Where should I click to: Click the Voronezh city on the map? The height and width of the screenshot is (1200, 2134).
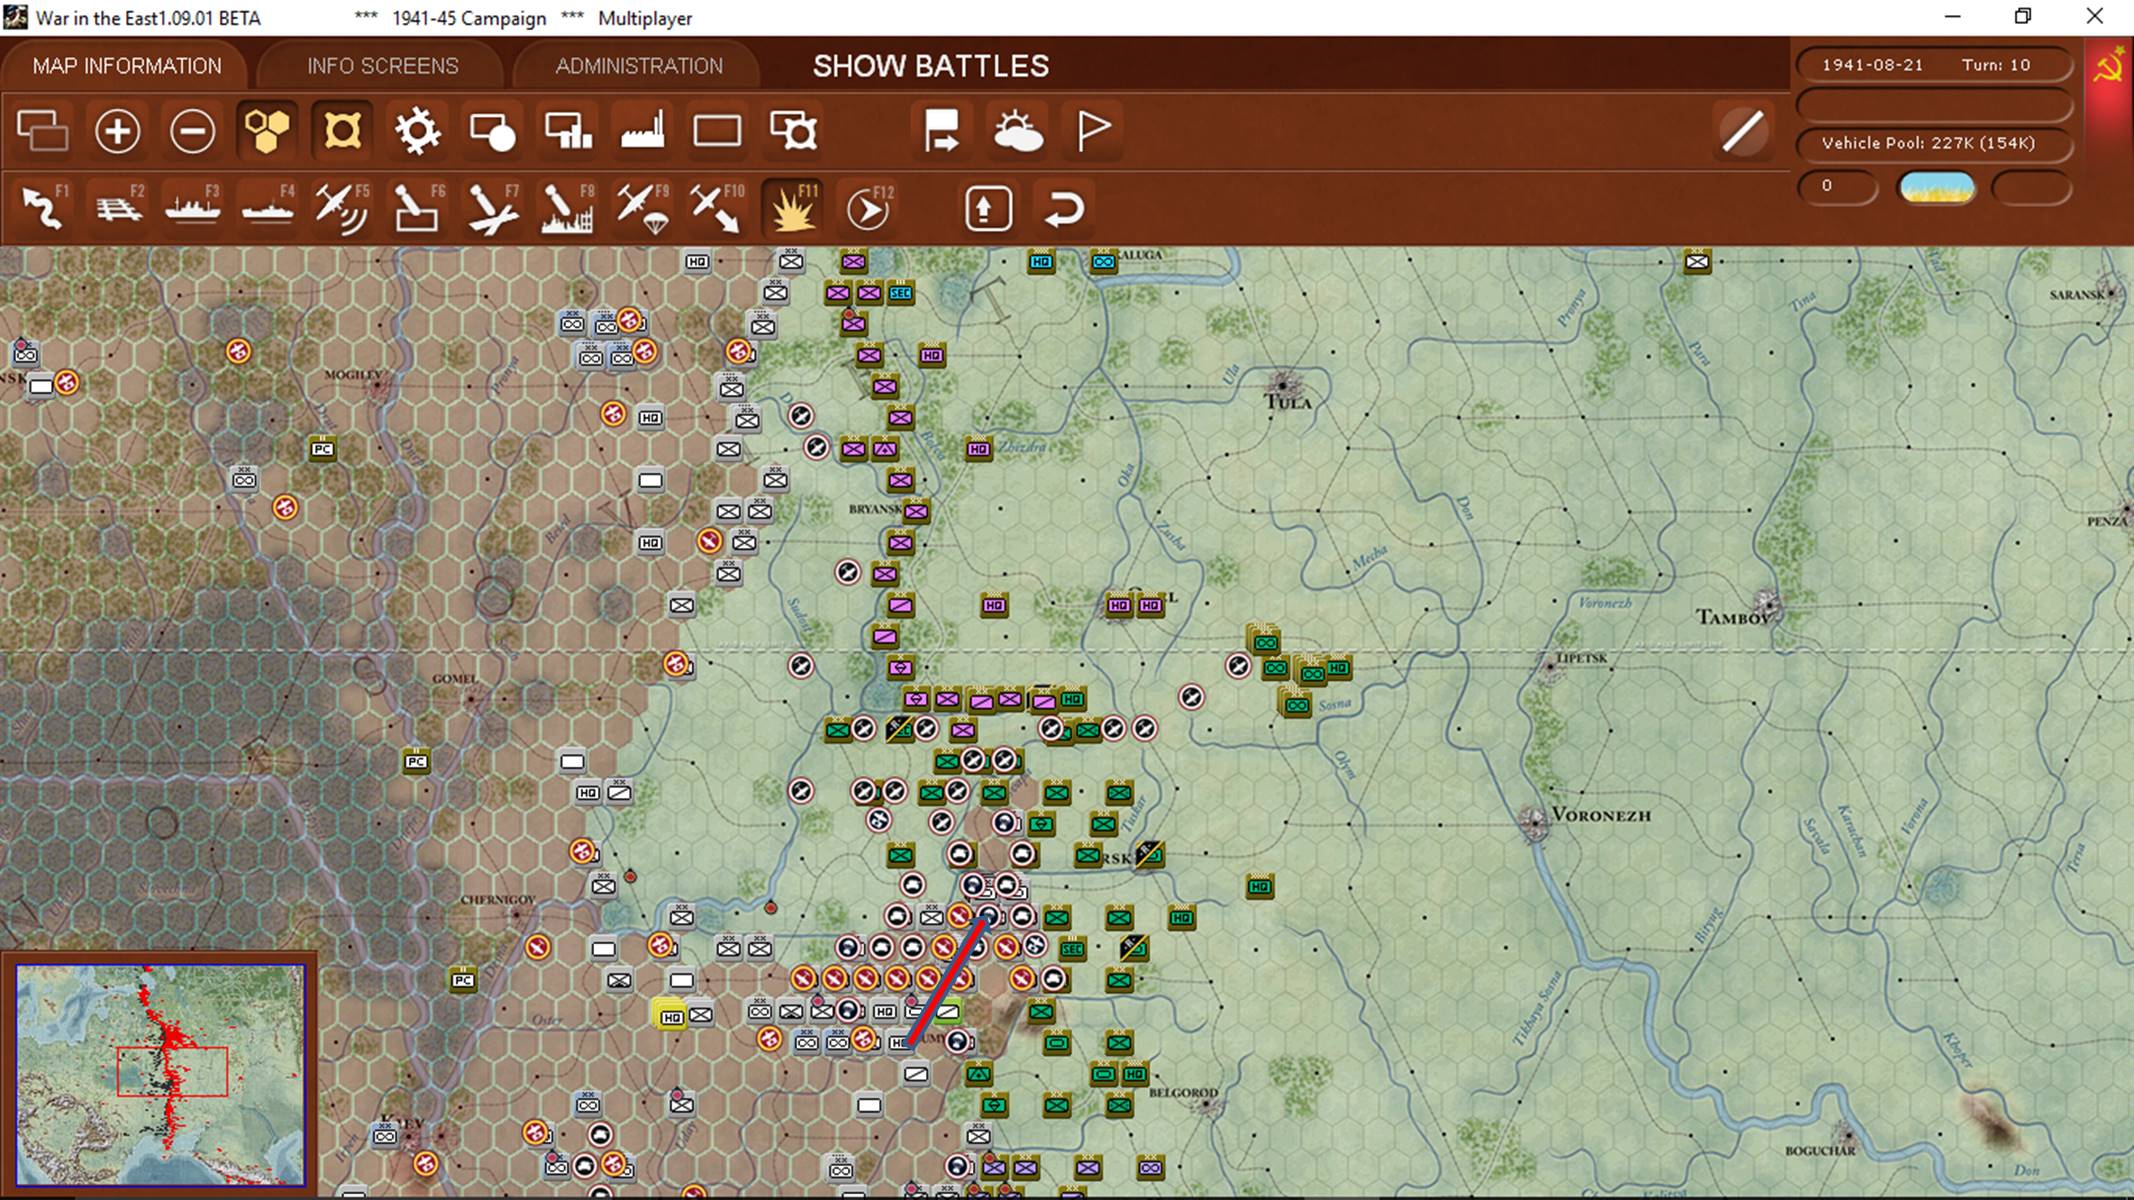click(x=1534, y=822)
